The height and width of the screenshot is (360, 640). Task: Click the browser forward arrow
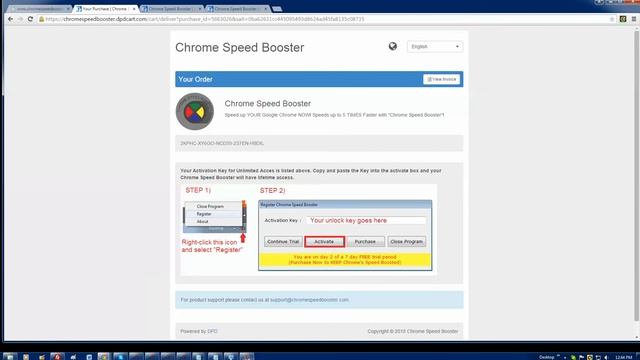coord(20,19)
